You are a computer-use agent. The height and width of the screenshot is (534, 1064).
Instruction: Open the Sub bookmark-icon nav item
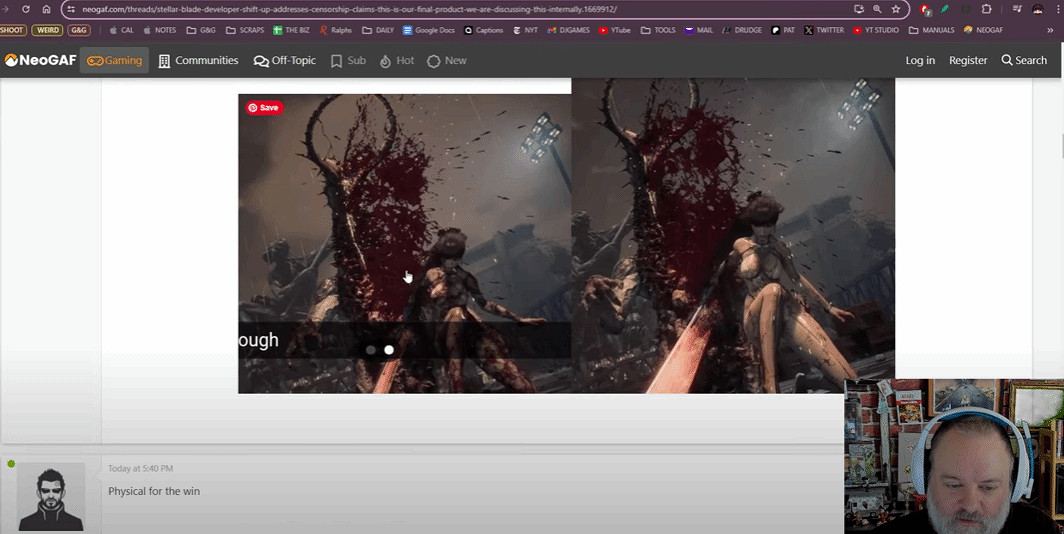[348, 61]
